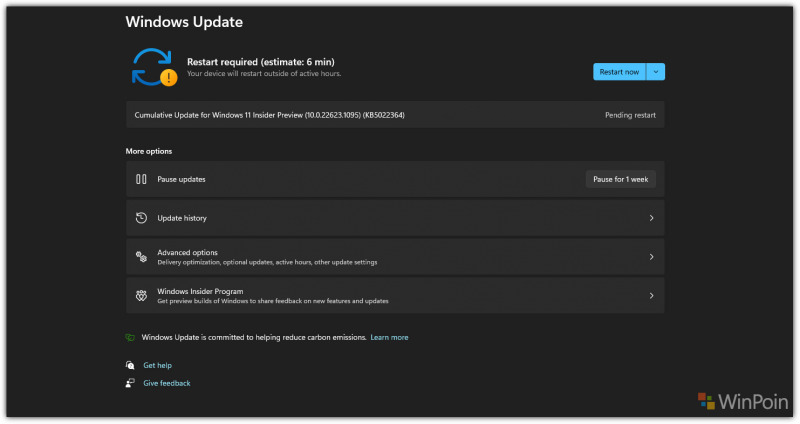Click the green carbon emissions leaf icon
Screen dimensions: 800x424
pyautogui.click(x=130, y=337)
